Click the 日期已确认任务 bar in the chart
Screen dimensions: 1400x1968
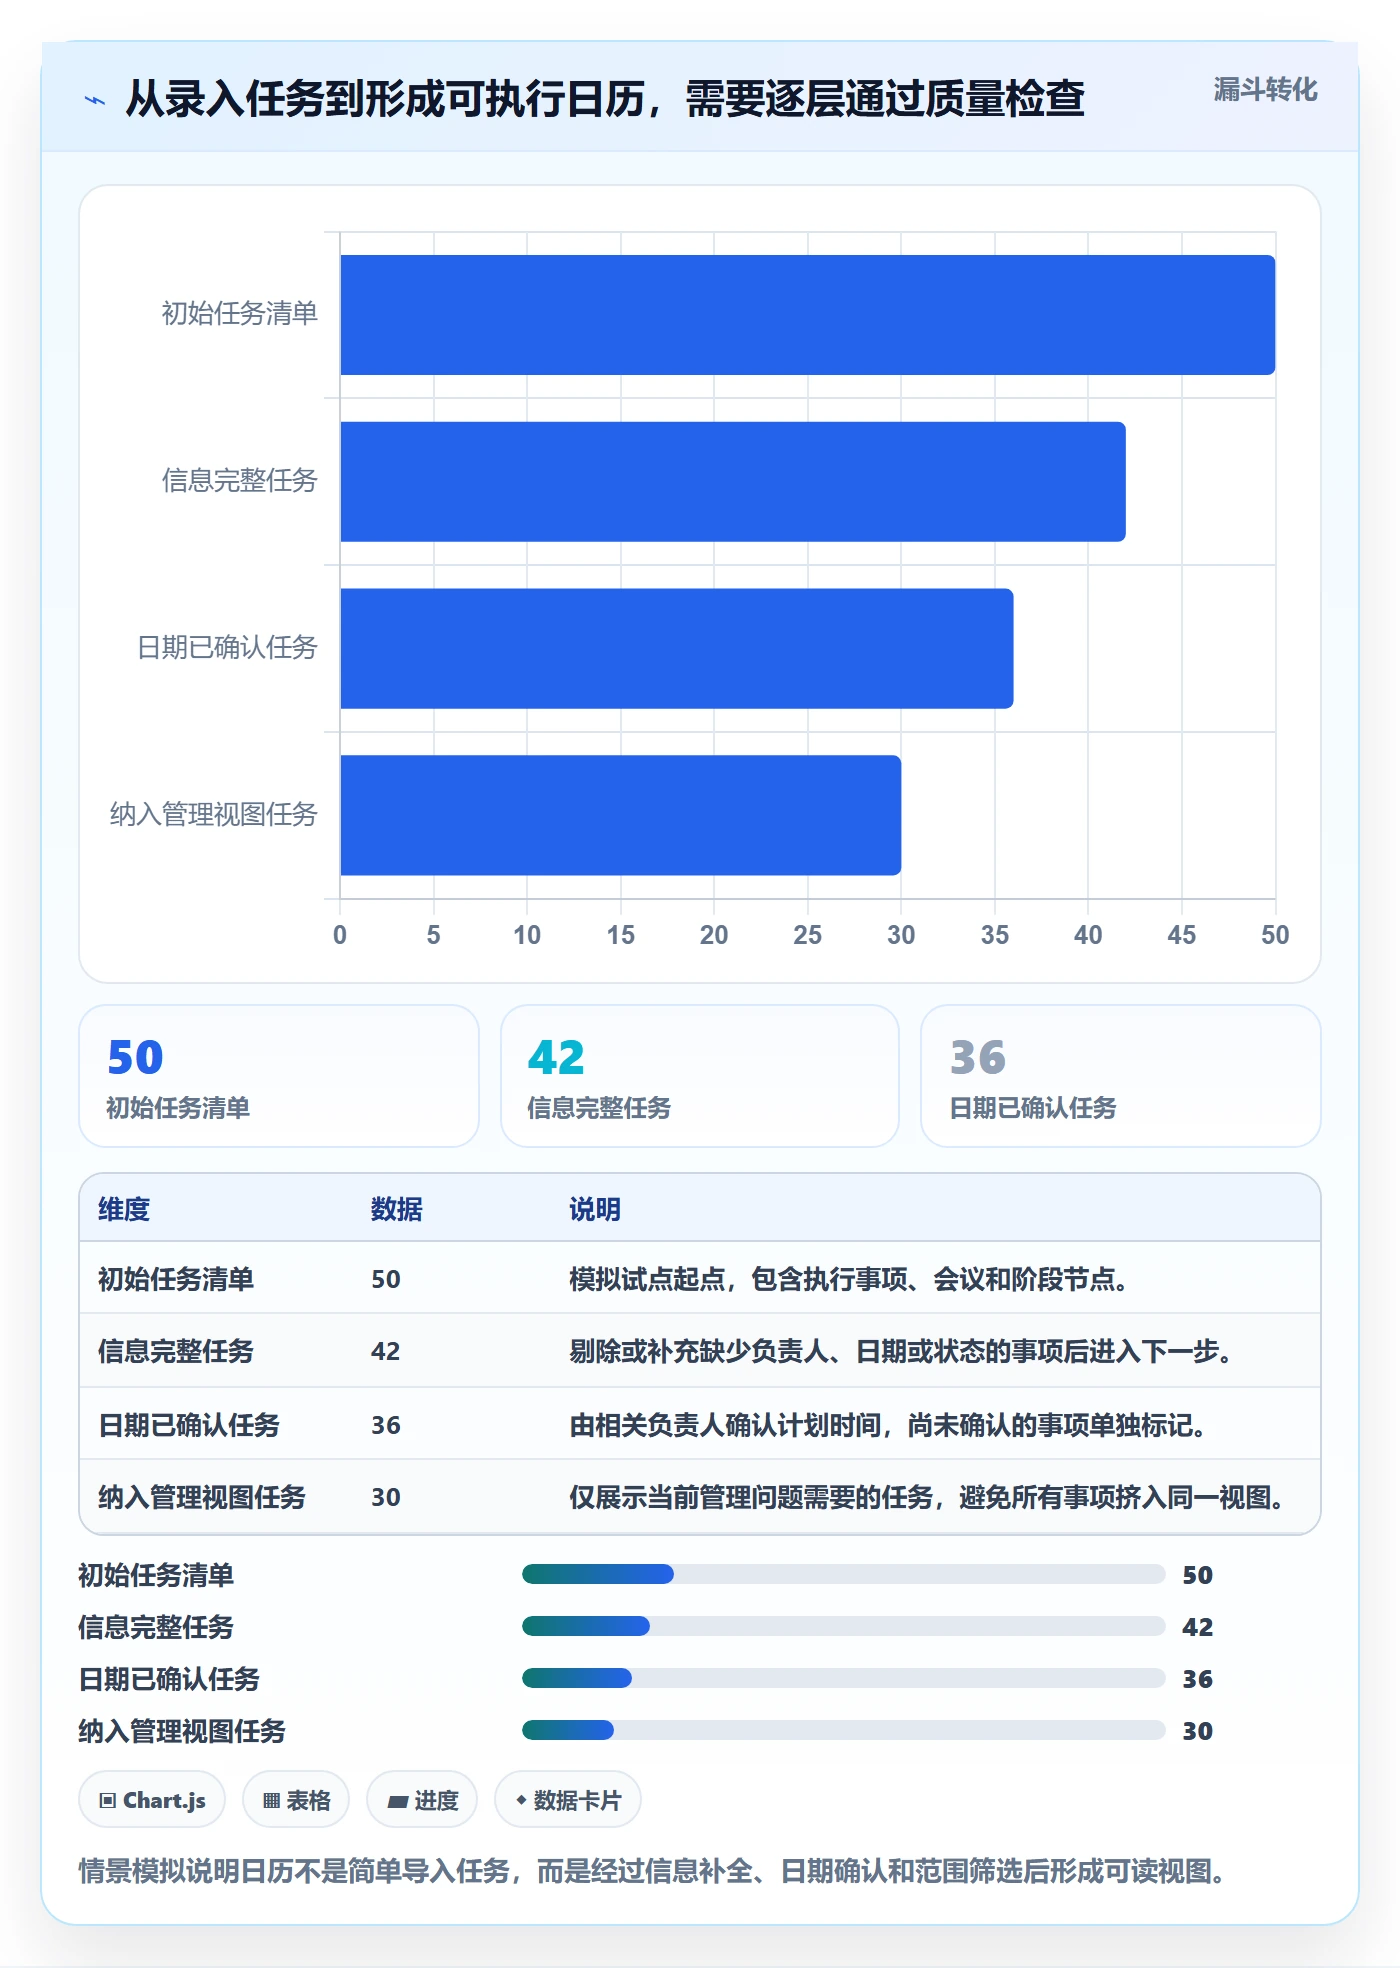pyautogui.click(x=677, y=648)
